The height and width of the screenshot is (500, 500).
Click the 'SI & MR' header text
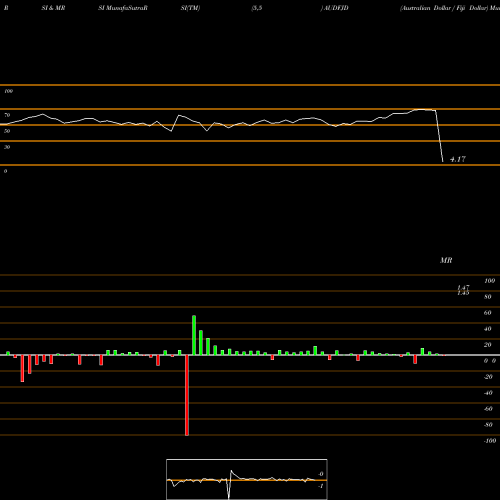pos(53,8)
